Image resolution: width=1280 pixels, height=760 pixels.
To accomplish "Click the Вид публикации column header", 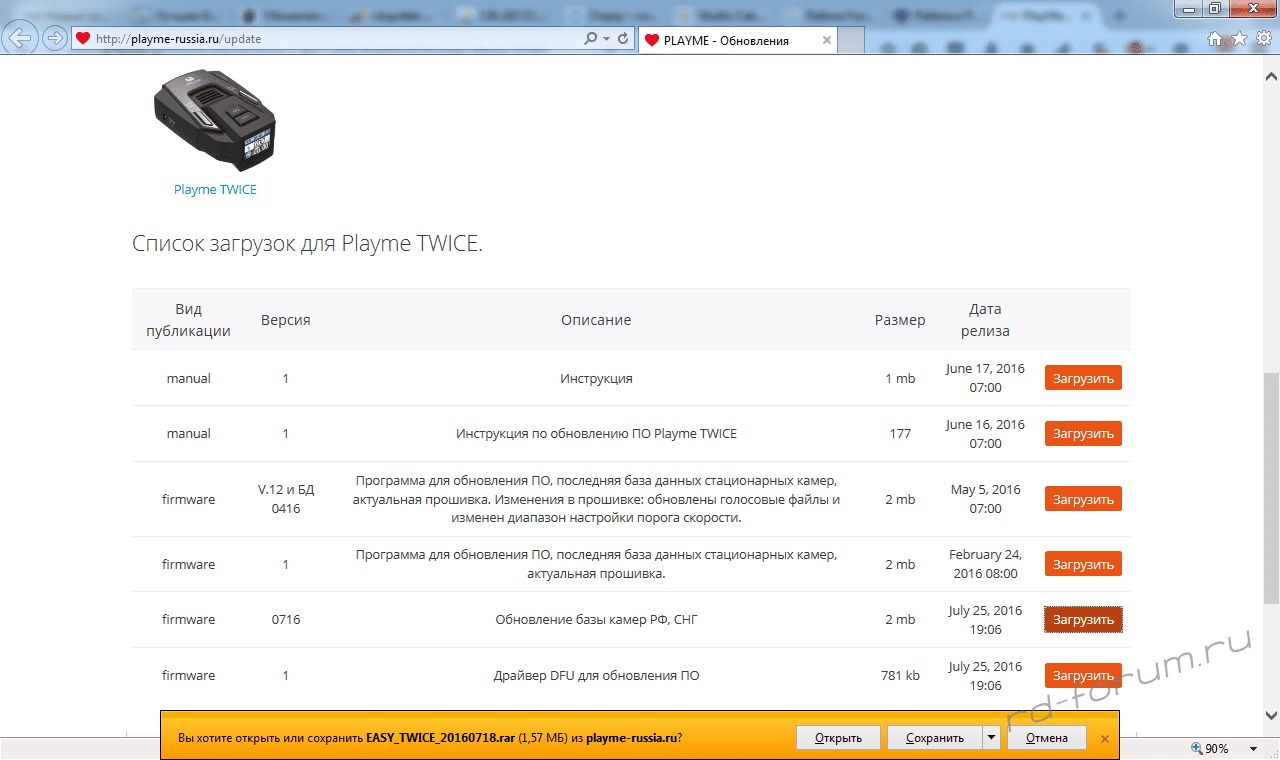I will pyautogui.click(x=188, y=320).
